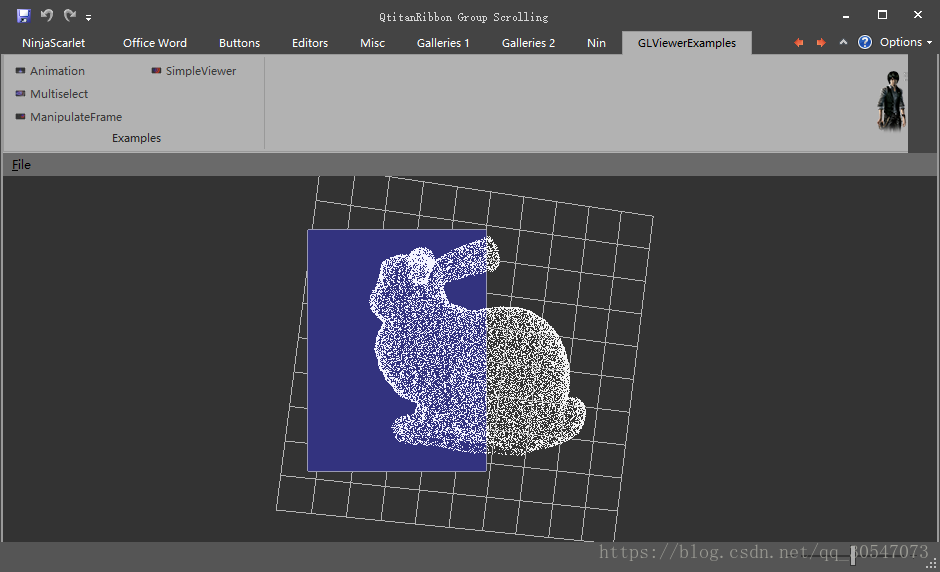Launch the SimpleViewer example
The image size is (940, 572).
(x=194, y=71)
